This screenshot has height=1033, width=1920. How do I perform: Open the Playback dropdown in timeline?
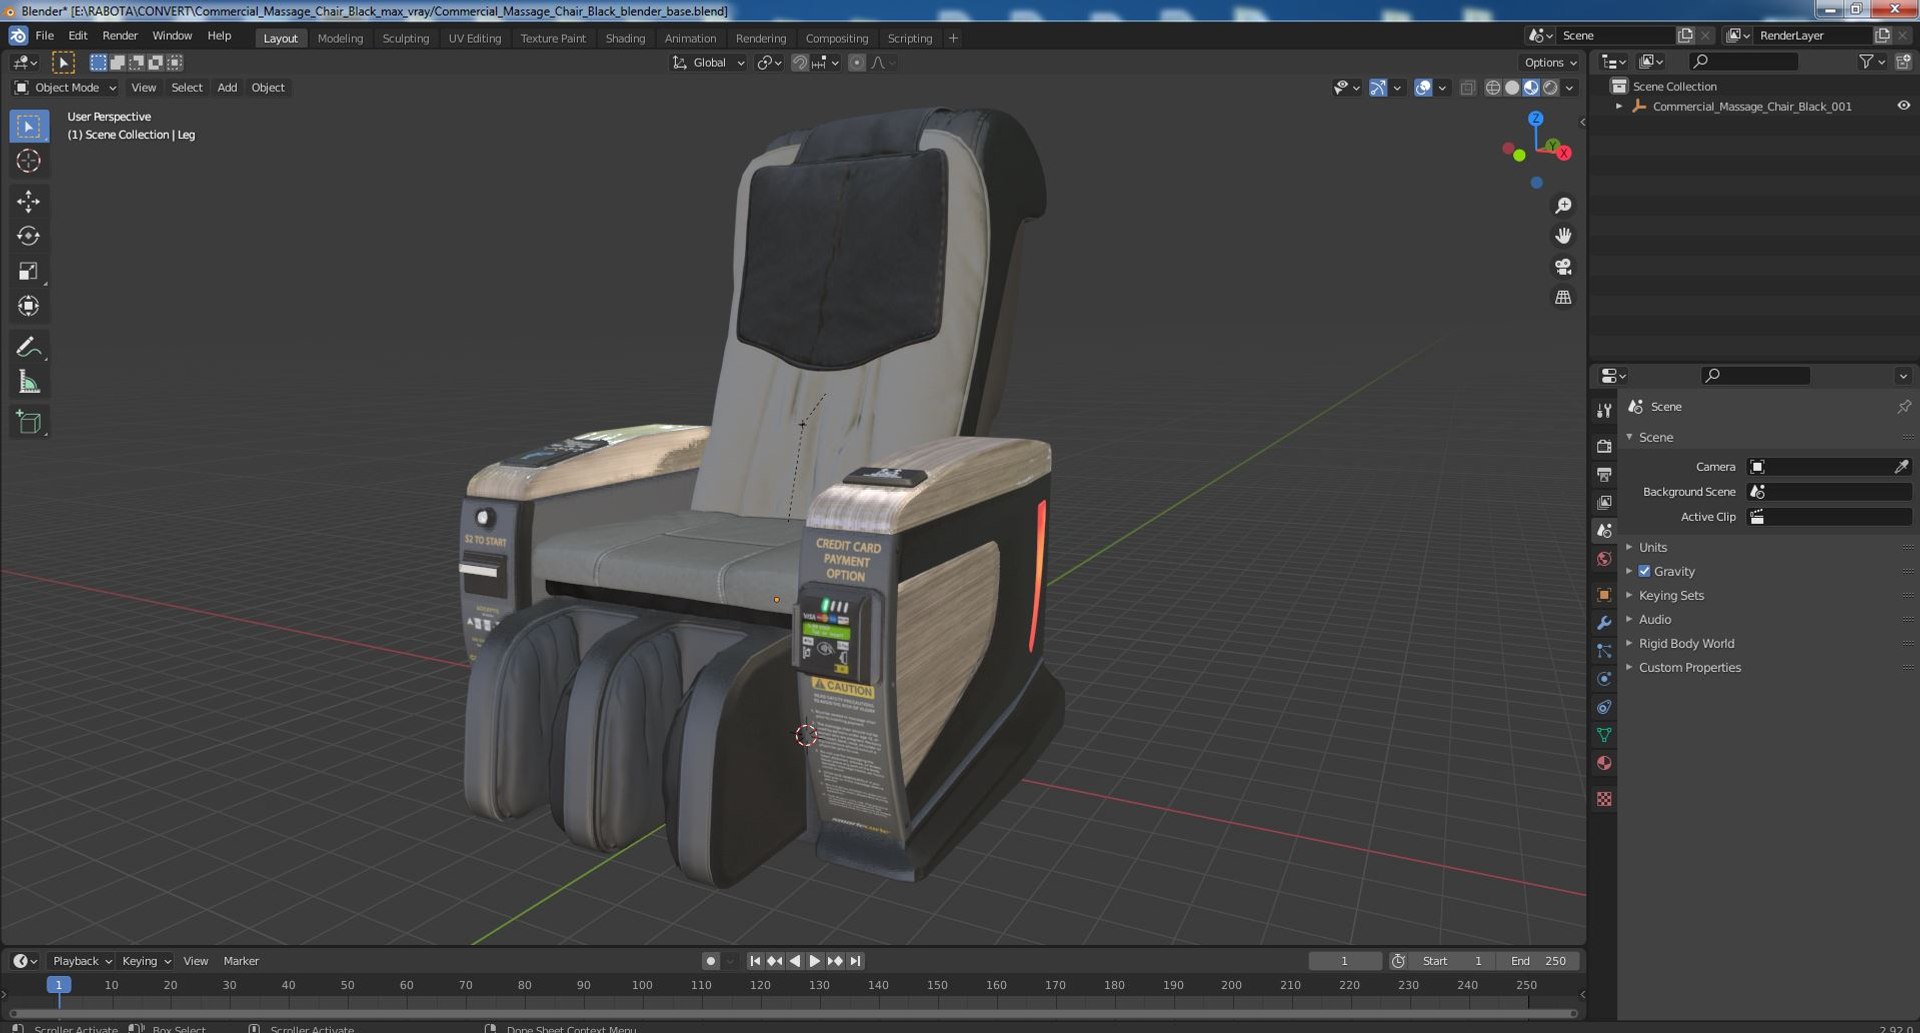pos(81,961)
